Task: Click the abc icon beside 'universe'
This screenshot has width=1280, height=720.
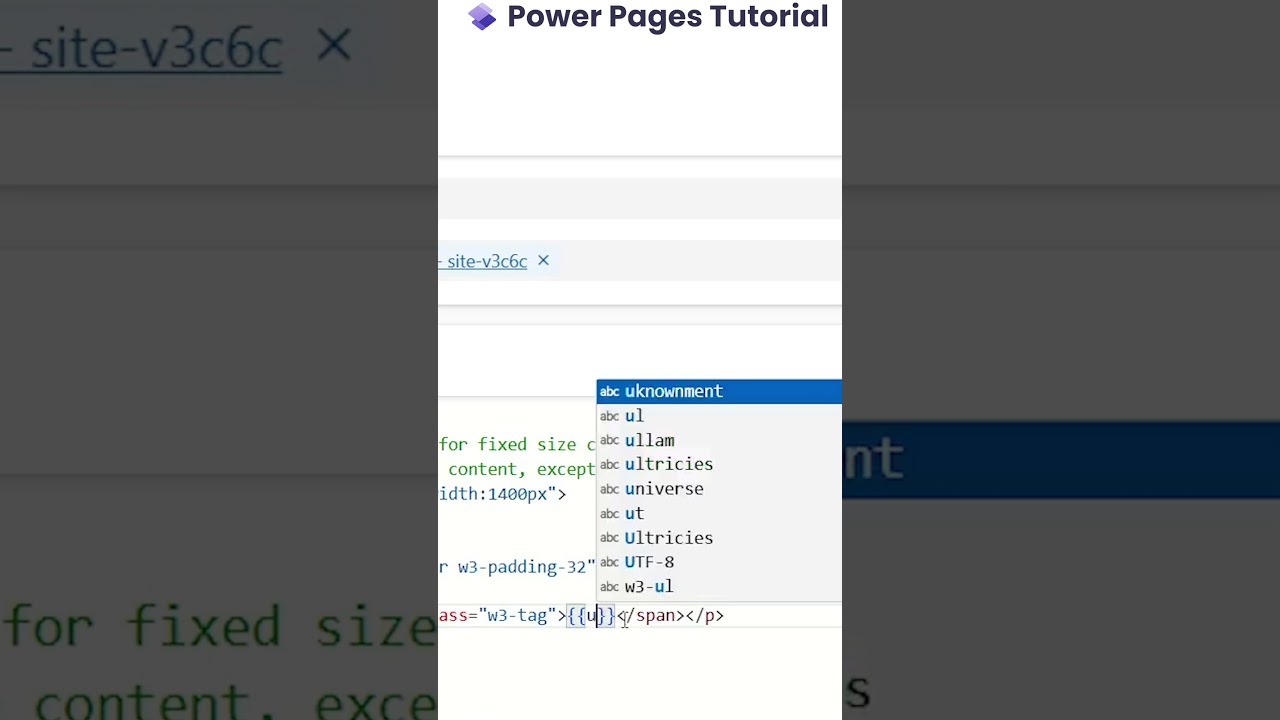Action: click(610, 489)
